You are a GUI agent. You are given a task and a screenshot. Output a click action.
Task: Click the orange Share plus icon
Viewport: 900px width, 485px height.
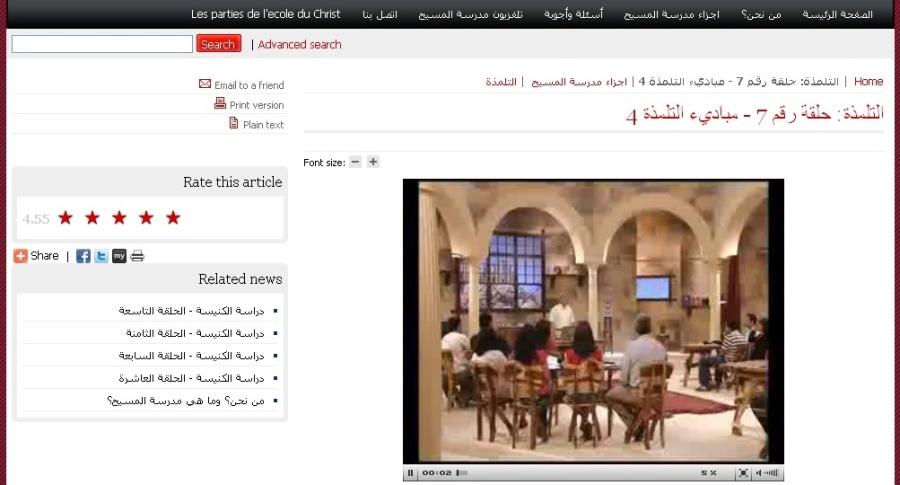(x=21, y=256)
